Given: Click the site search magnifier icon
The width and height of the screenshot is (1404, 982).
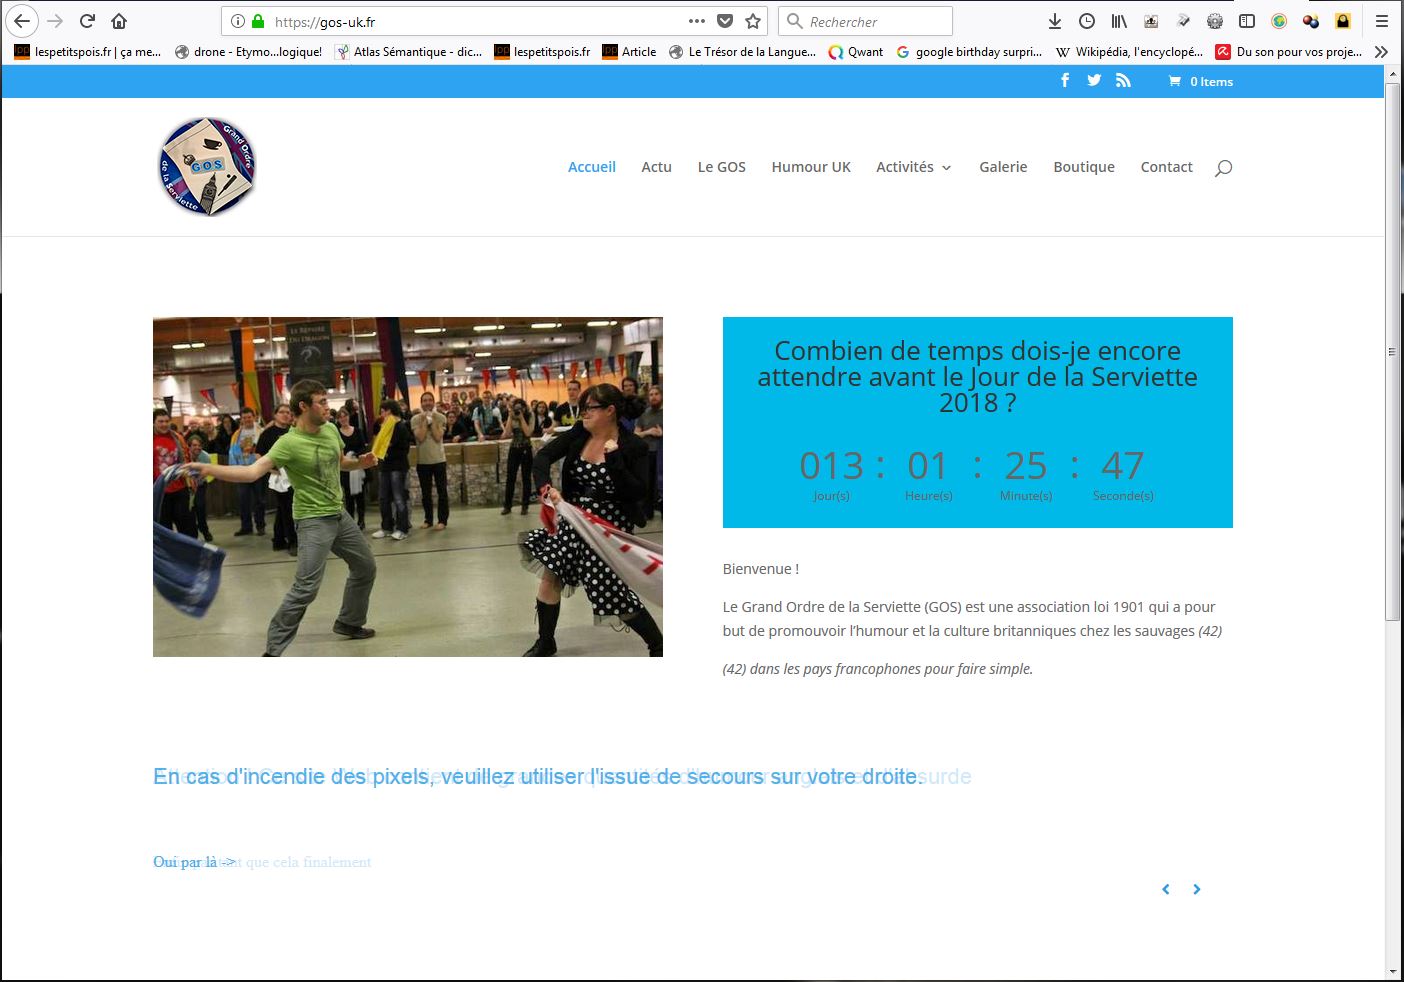Looking at the screenshot, I should pyautogui.click(x=1223, y=168).
